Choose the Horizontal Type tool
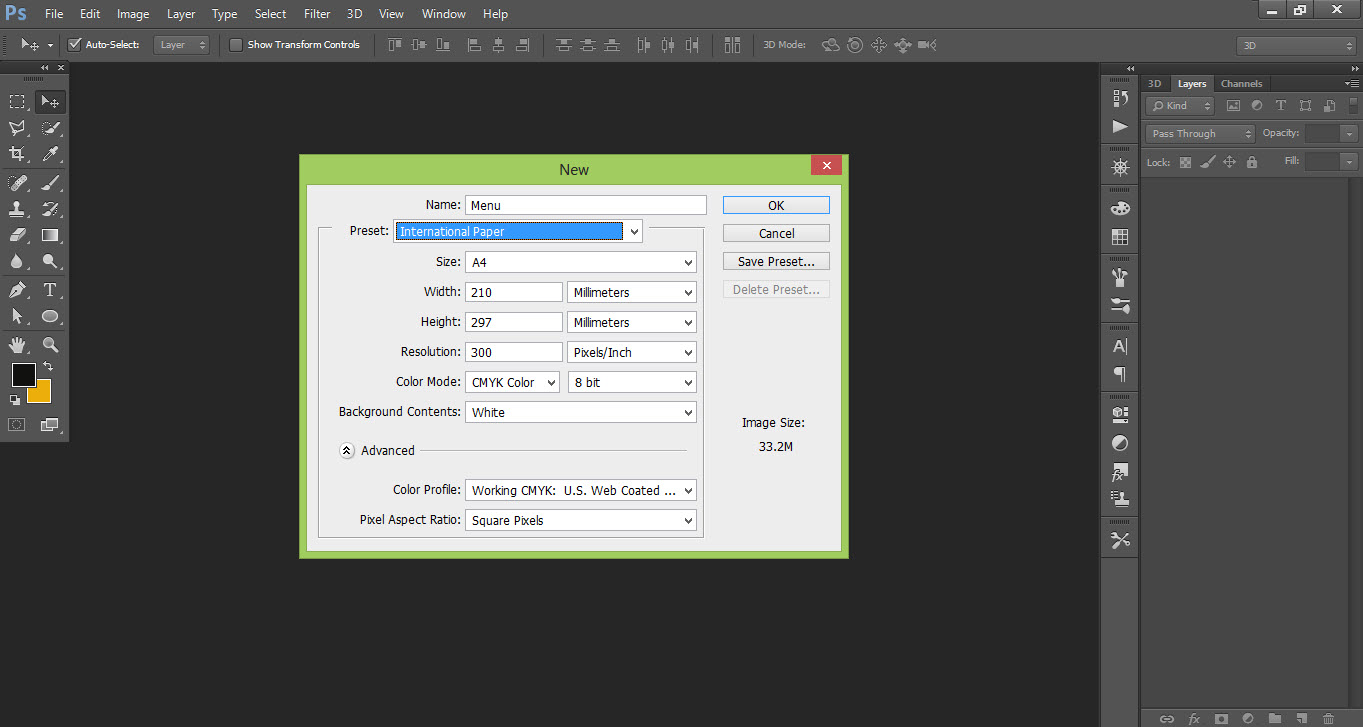This screenshot has width=1363, height=727. (x=49, y=289)
